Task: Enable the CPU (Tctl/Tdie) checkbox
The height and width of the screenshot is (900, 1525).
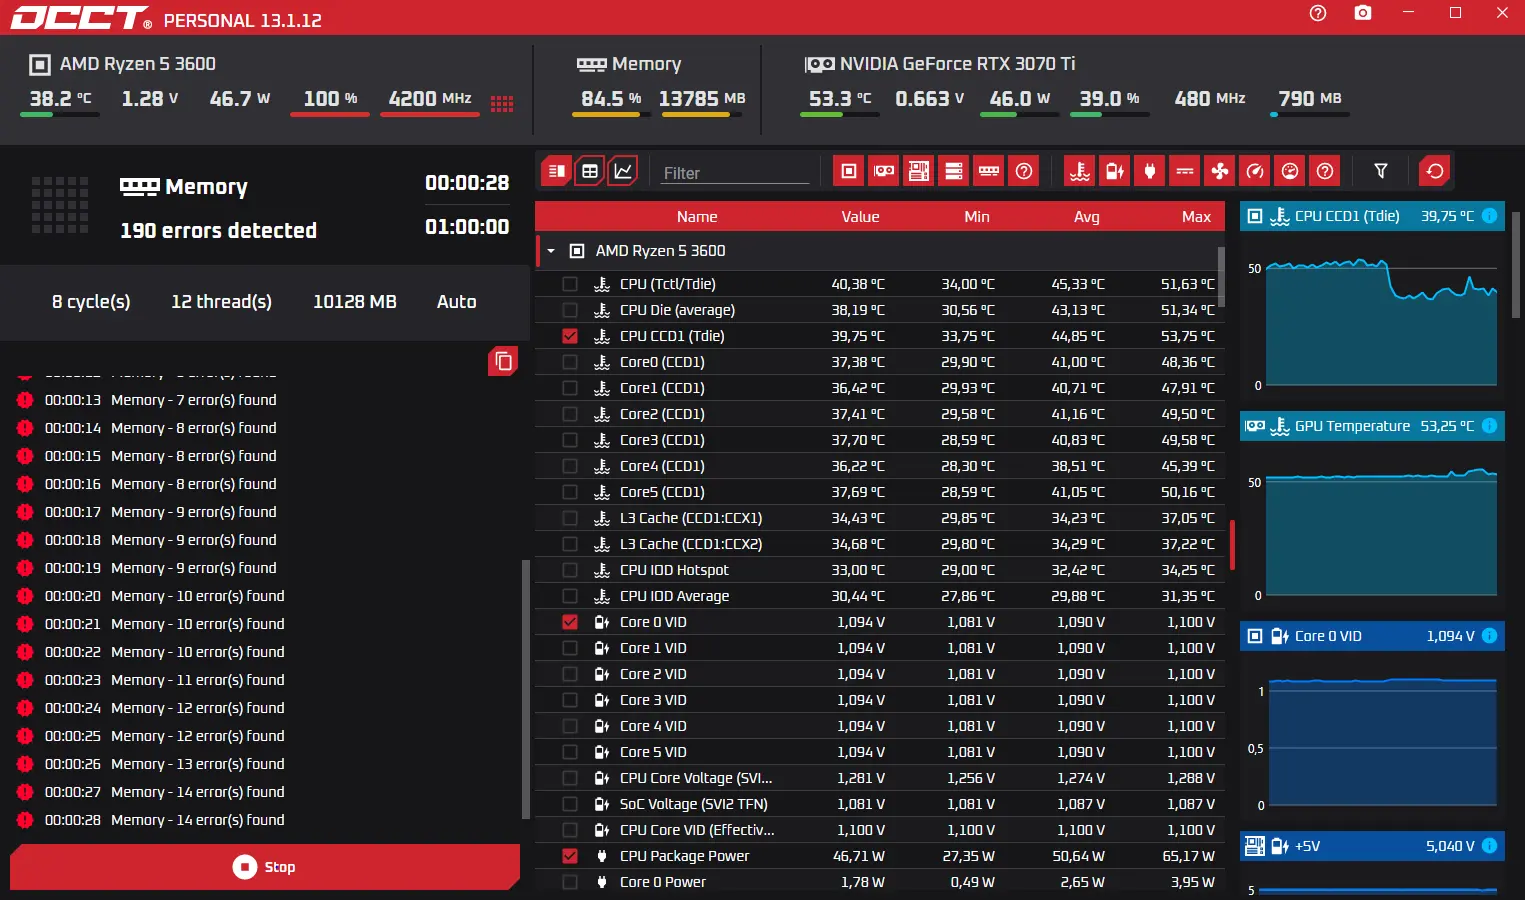Action: (570, 284)
